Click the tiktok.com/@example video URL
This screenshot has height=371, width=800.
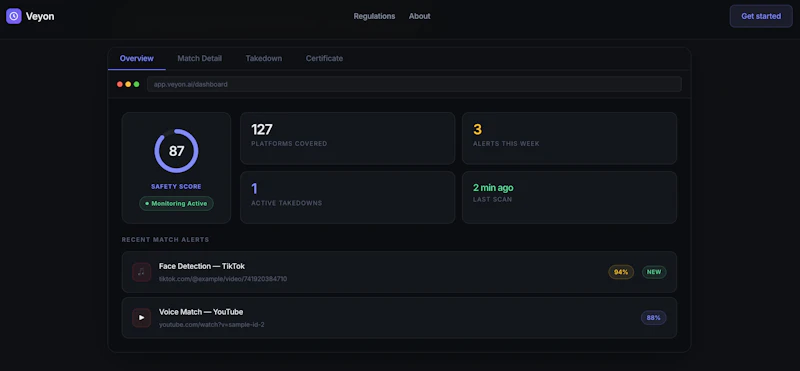[223, 279]
